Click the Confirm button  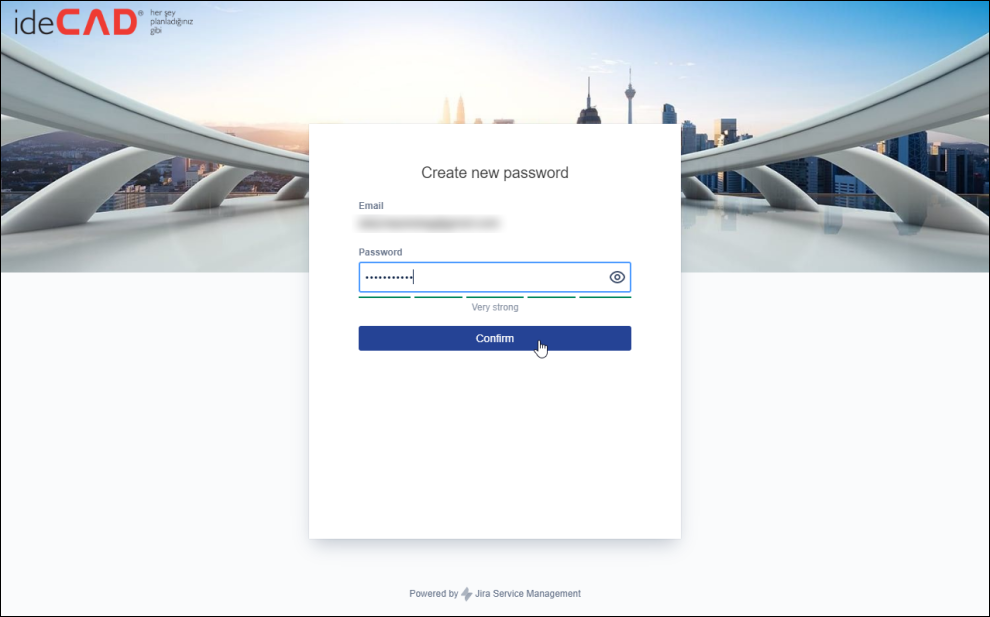point(494,338)
